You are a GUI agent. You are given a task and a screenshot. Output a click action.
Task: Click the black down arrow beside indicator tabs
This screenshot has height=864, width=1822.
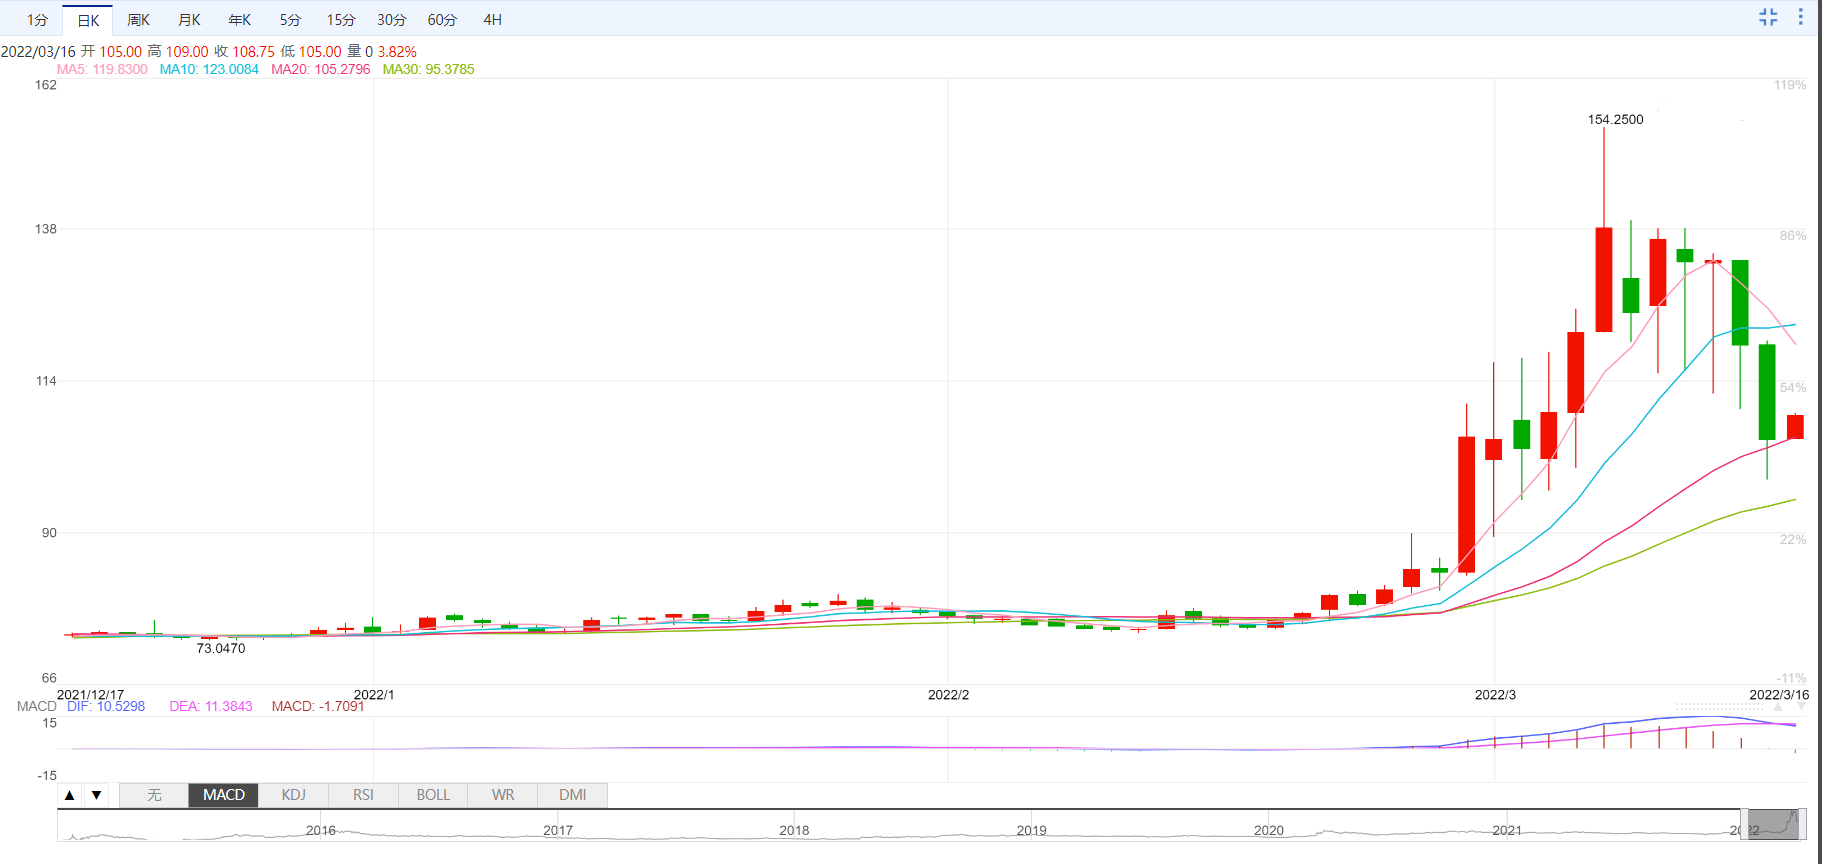click(96, 795)
